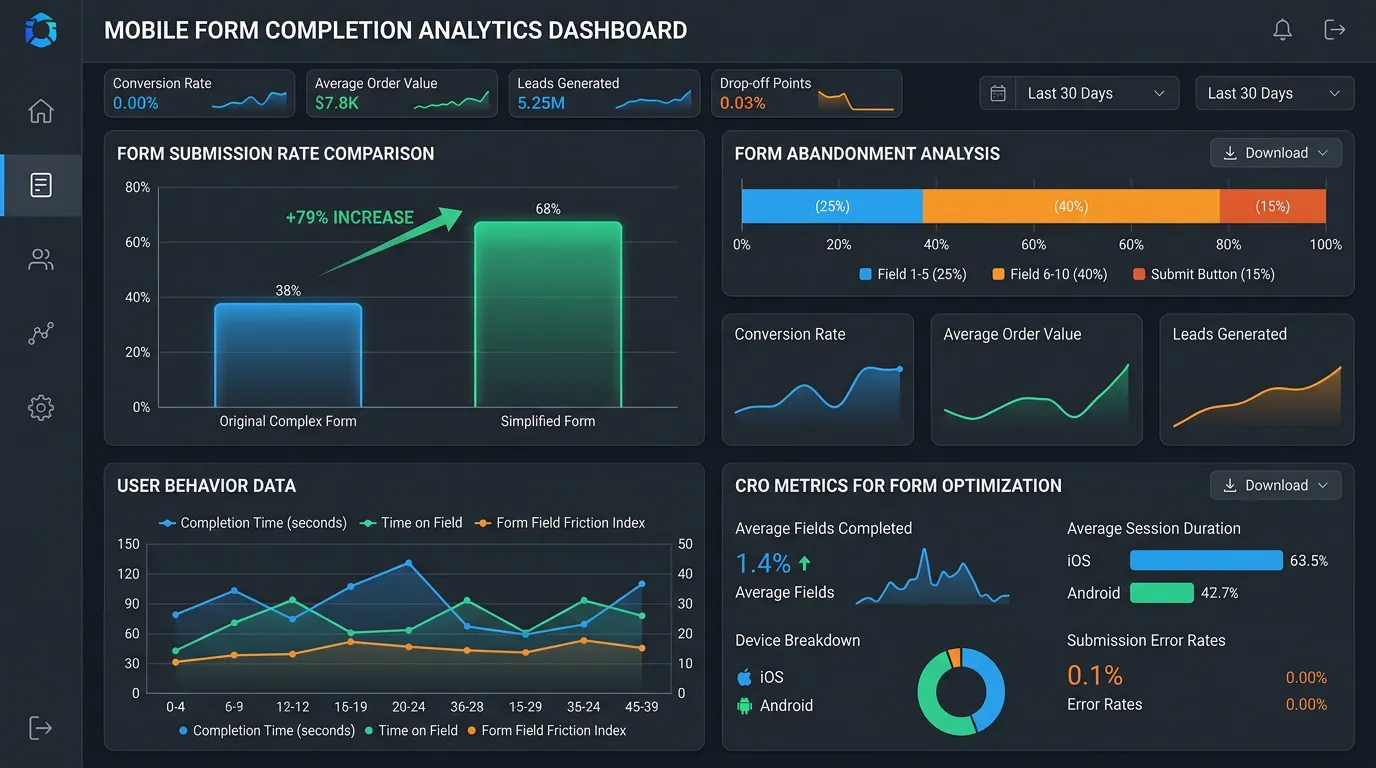Click the sign-out icon in the header

(x=1335, y=30)
